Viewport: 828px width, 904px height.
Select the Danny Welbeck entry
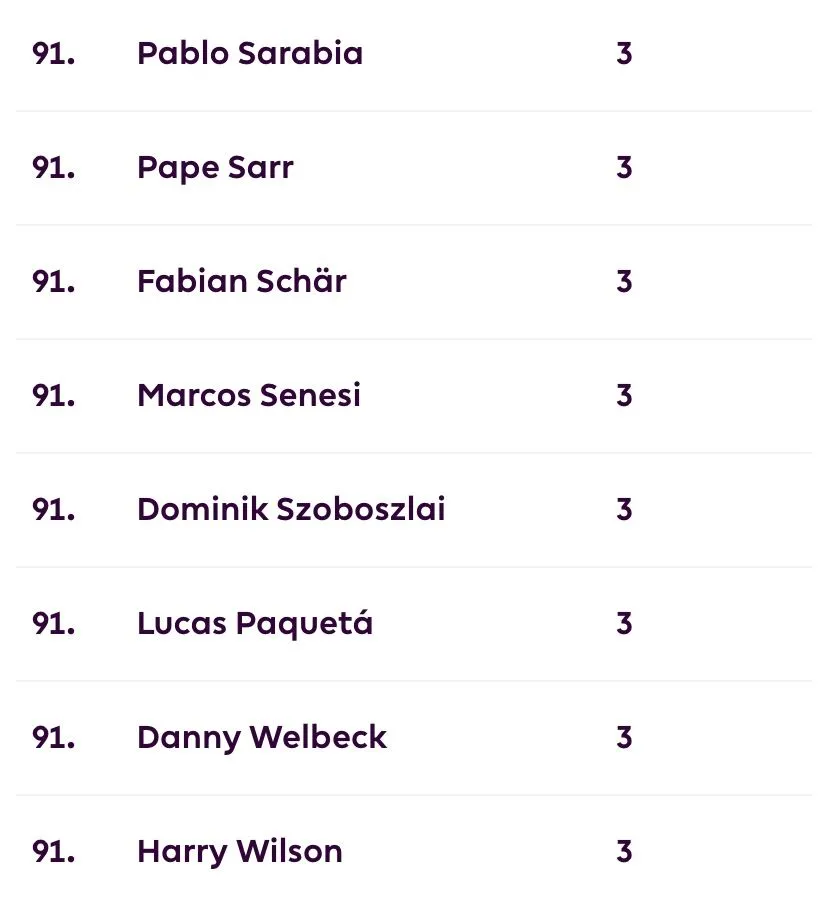coord(261,738)
